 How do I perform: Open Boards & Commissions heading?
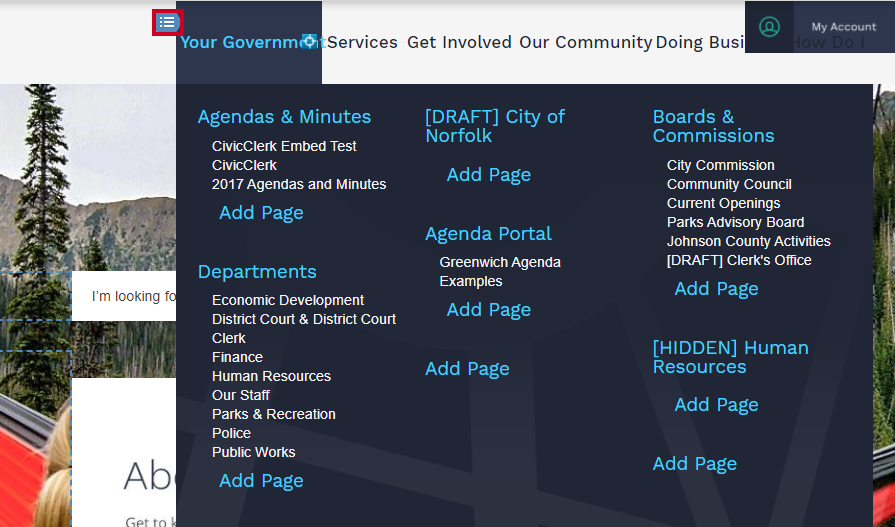tap(713, 126)
